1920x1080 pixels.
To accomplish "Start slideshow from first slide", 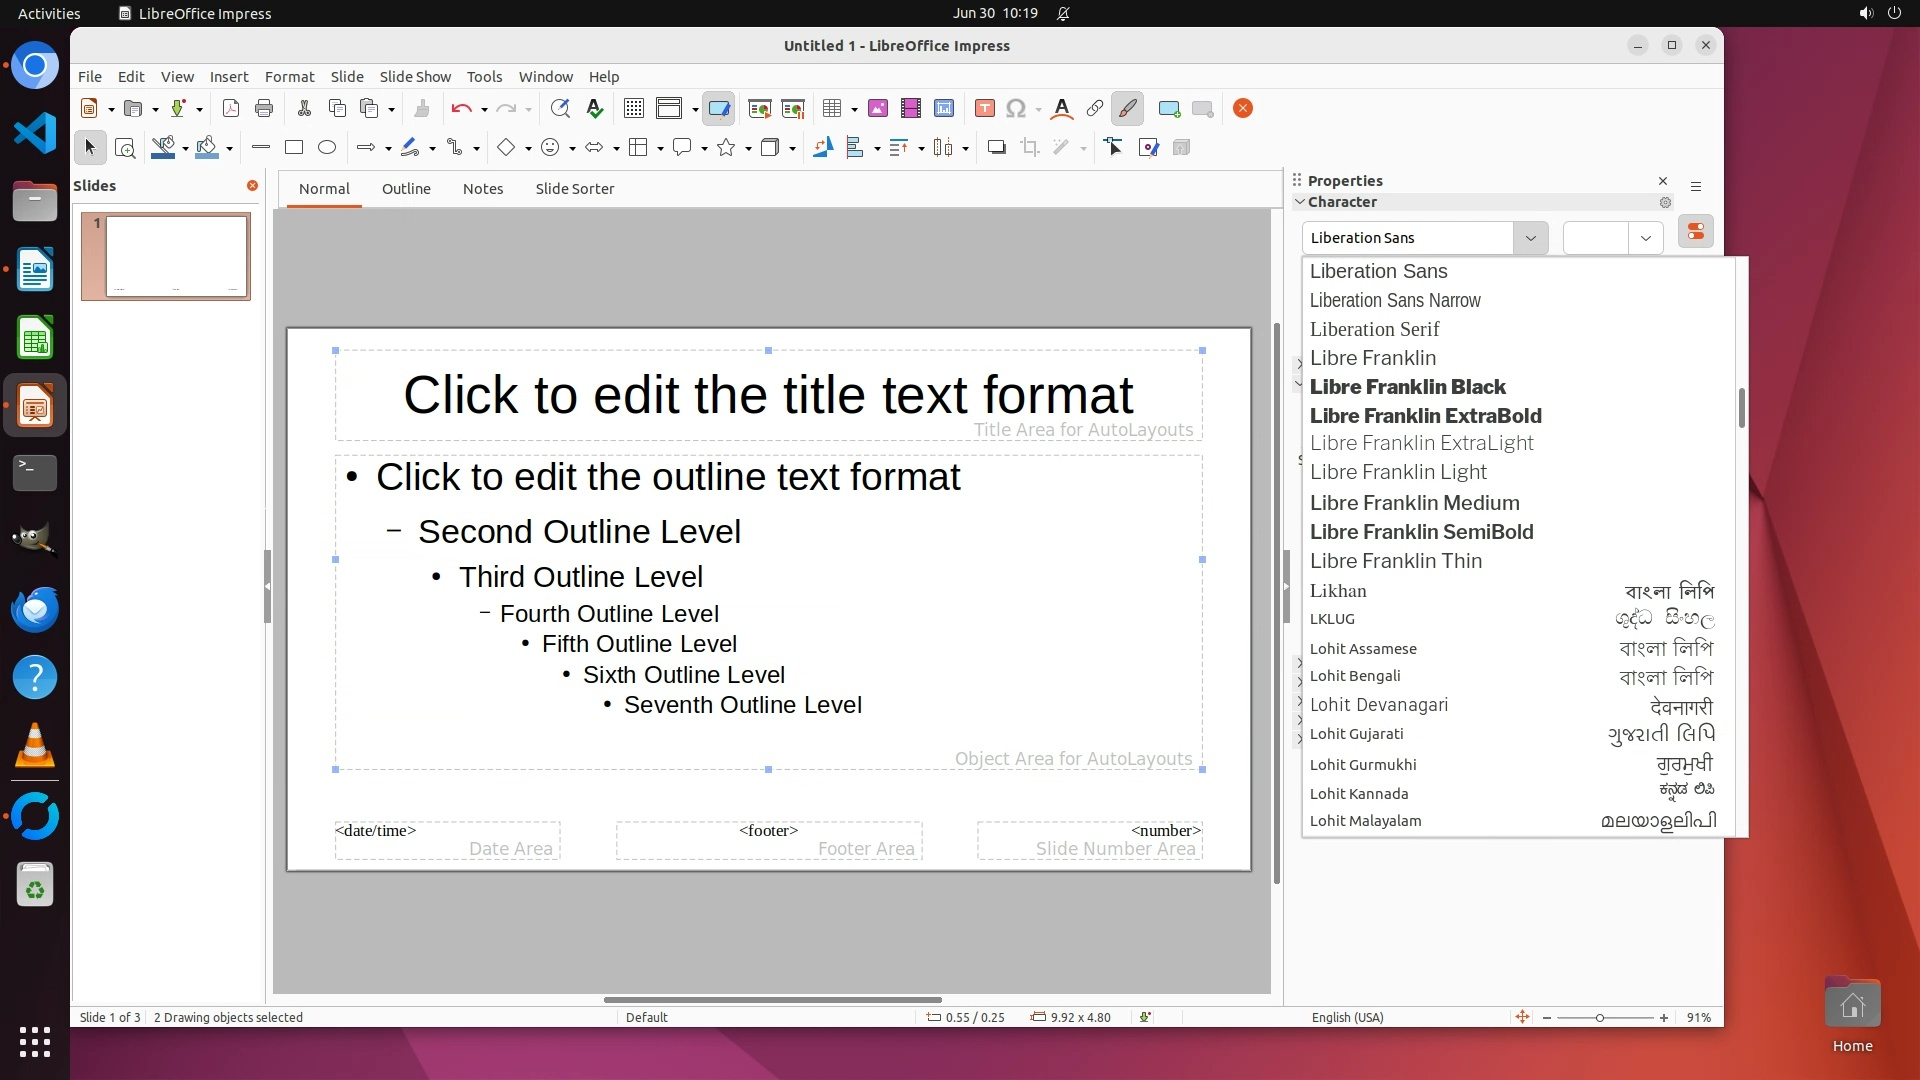I will click(759, 109).
